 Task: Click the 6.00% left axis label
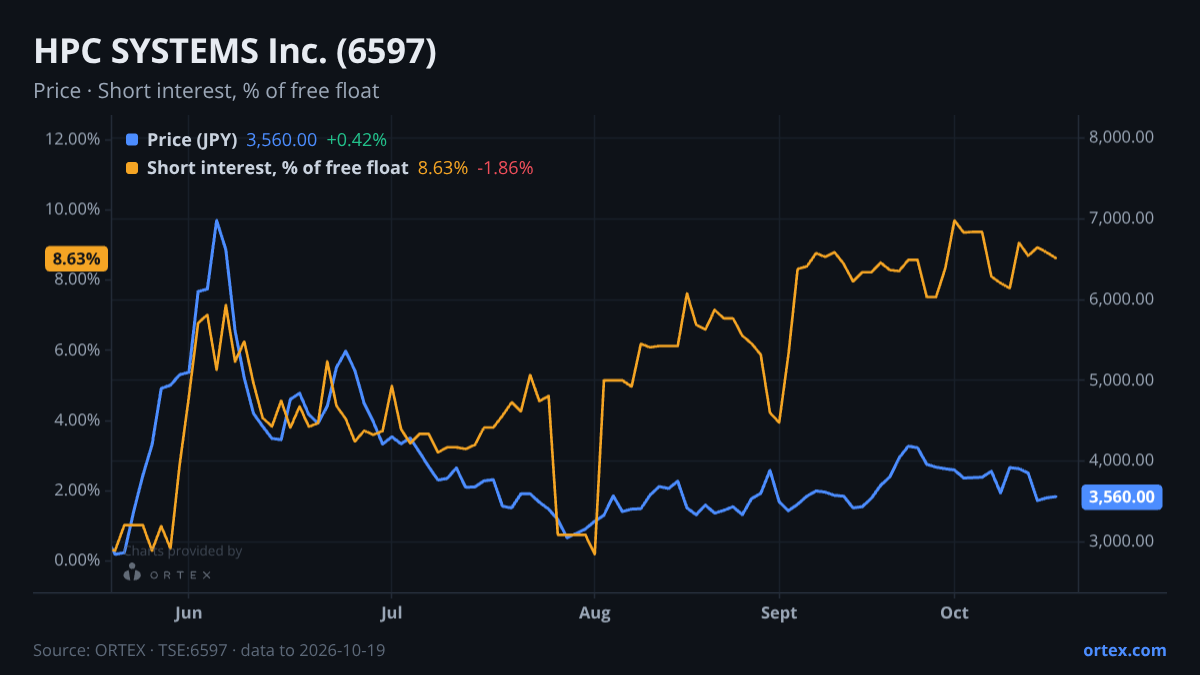(x=76, y=350)
